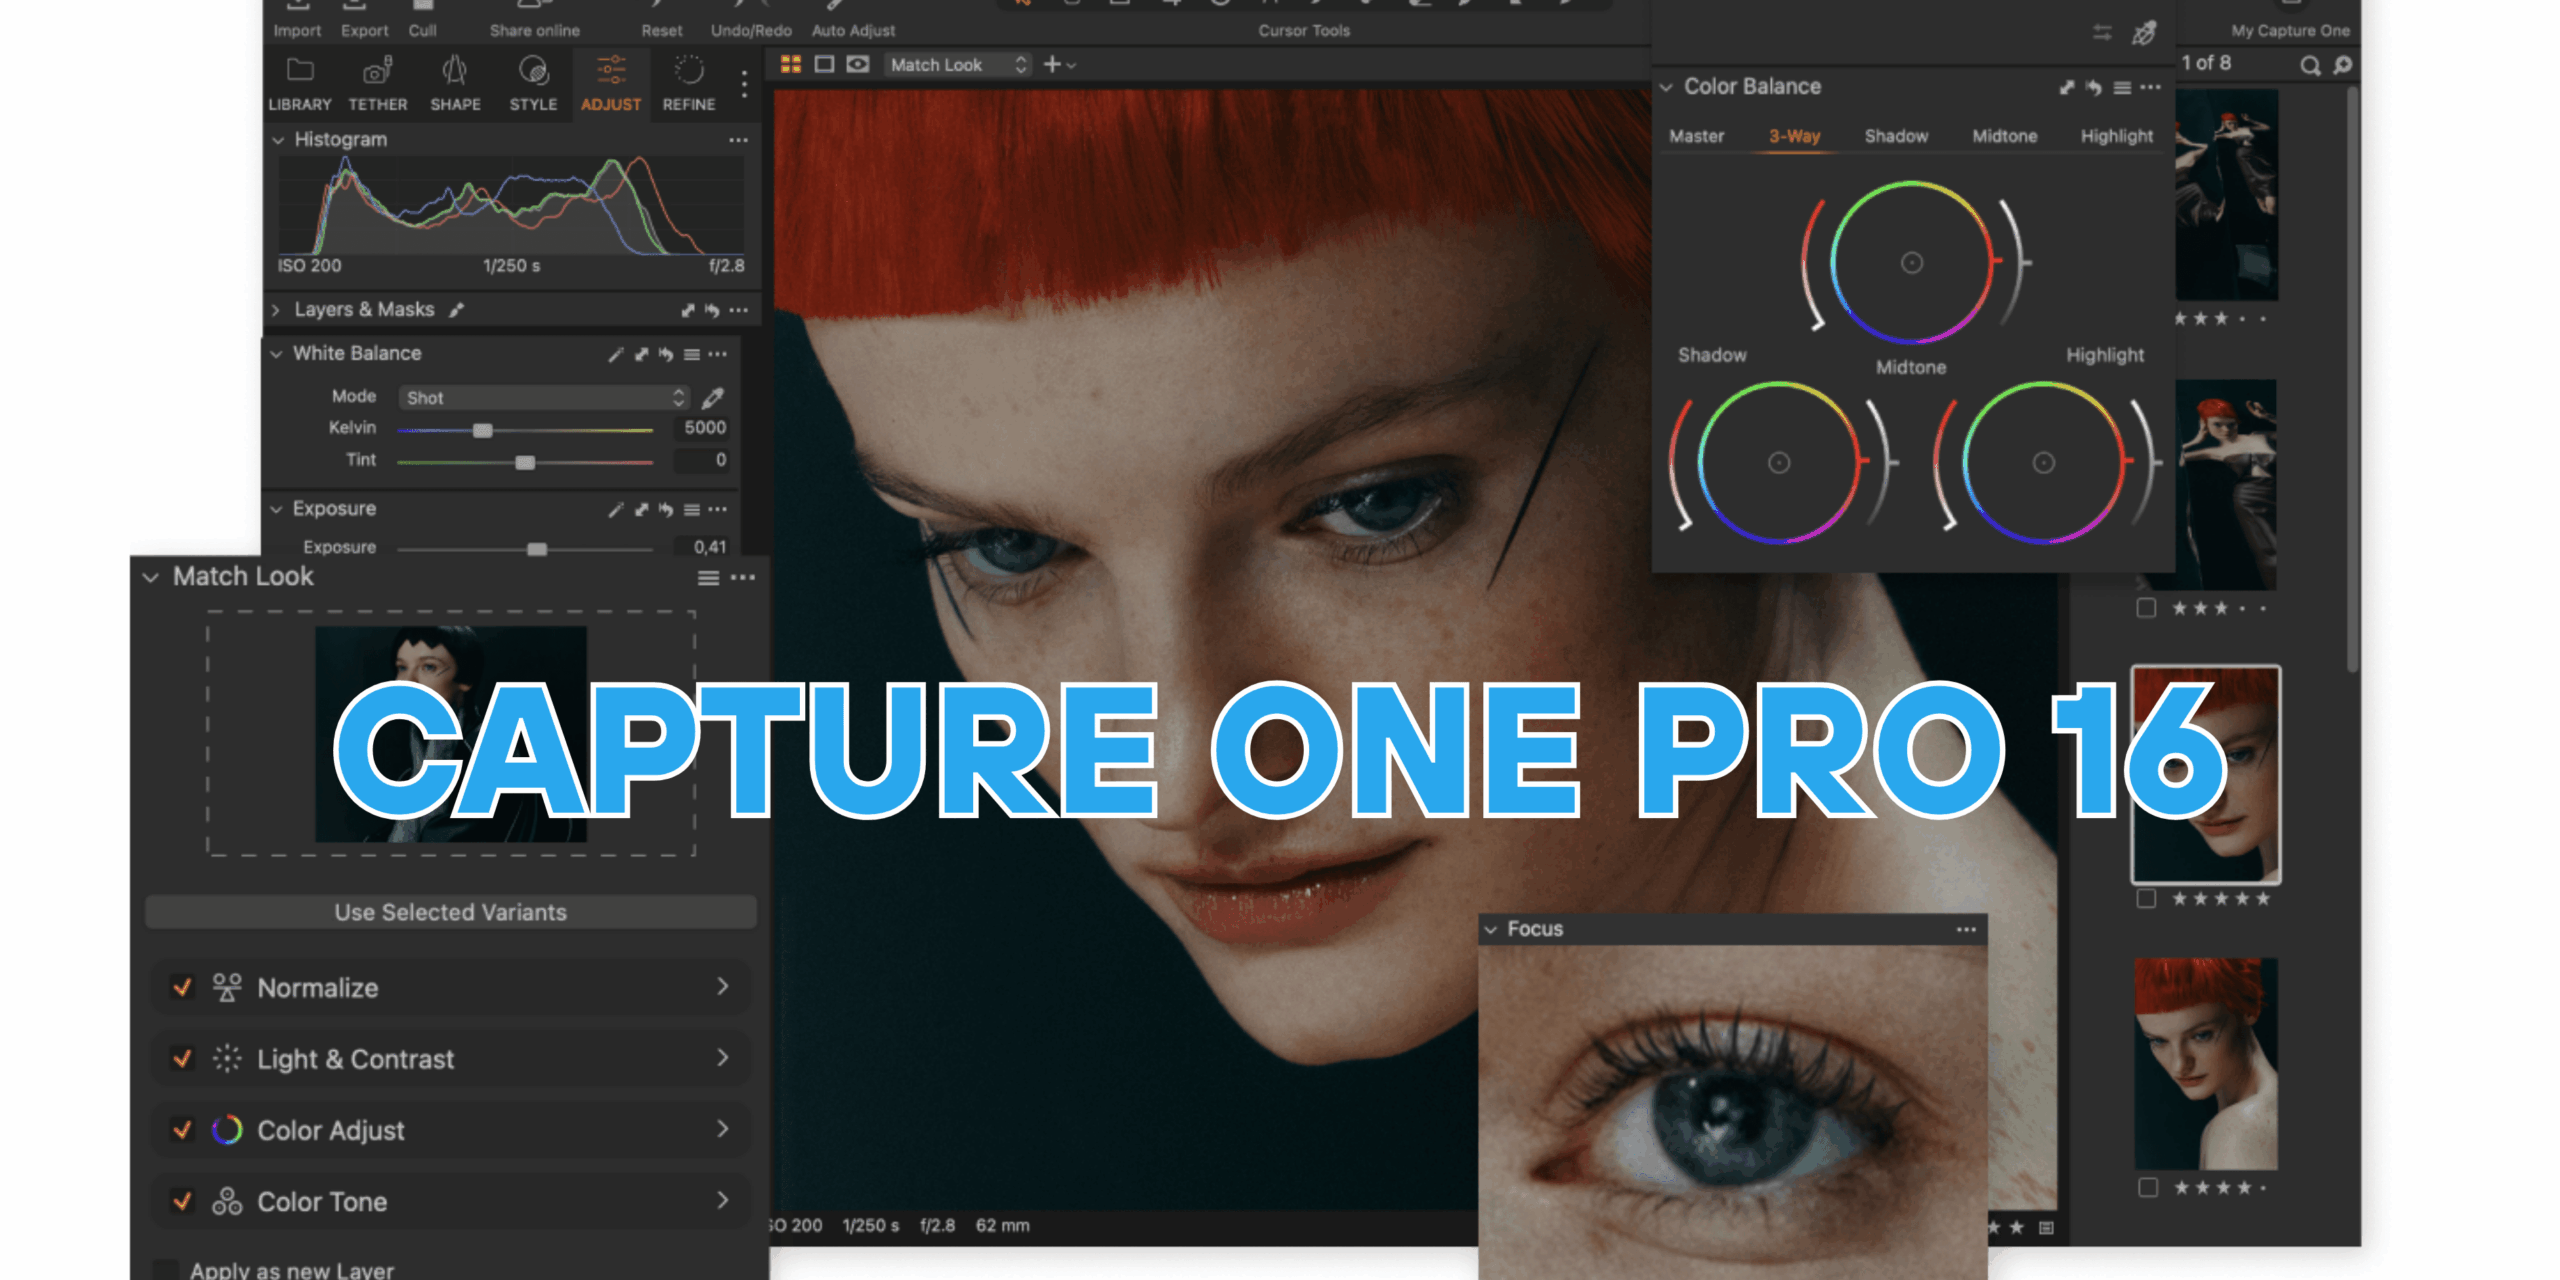Select the Highlight color balance tab
This screenshot has height=1280, width=2560.
pyautogui.click(x=2117, y=136)
